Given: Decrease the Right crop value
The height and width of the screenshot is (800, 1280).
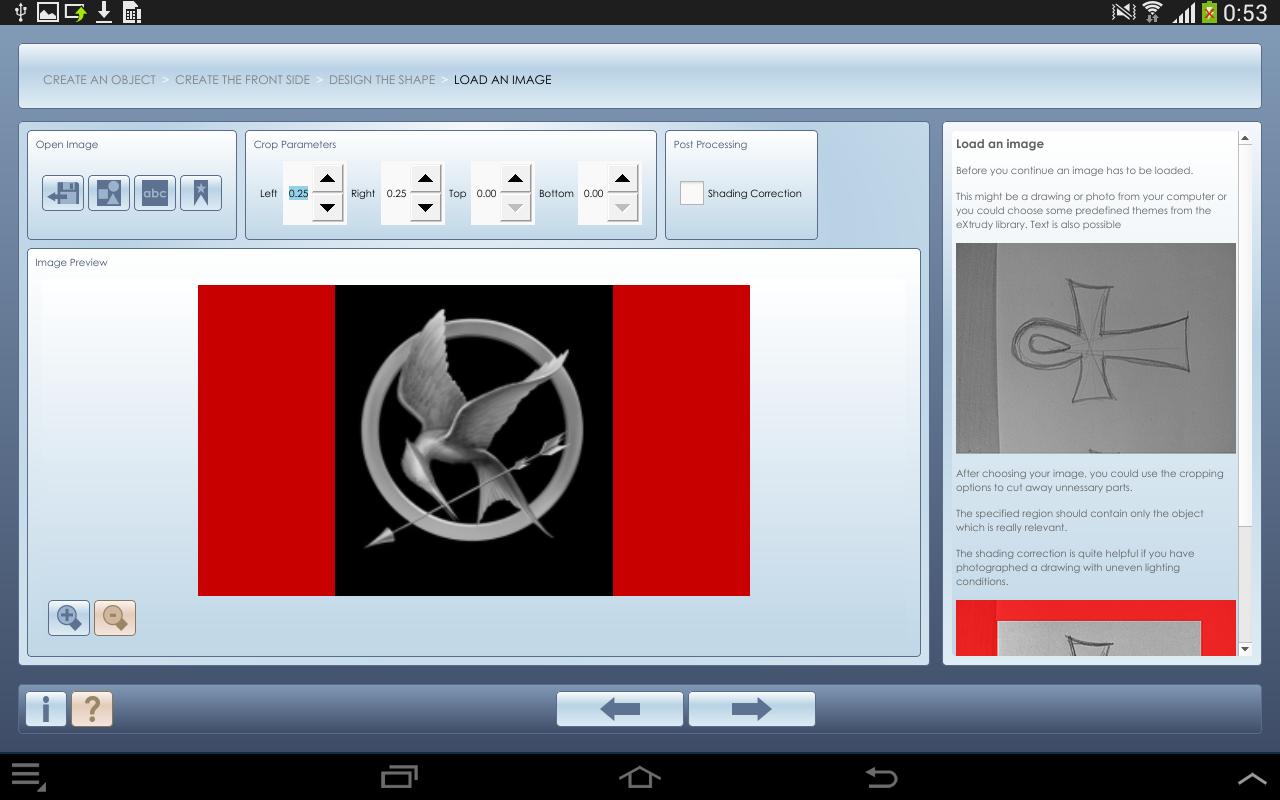Looking at the screenshot, I should click(425, 208).
